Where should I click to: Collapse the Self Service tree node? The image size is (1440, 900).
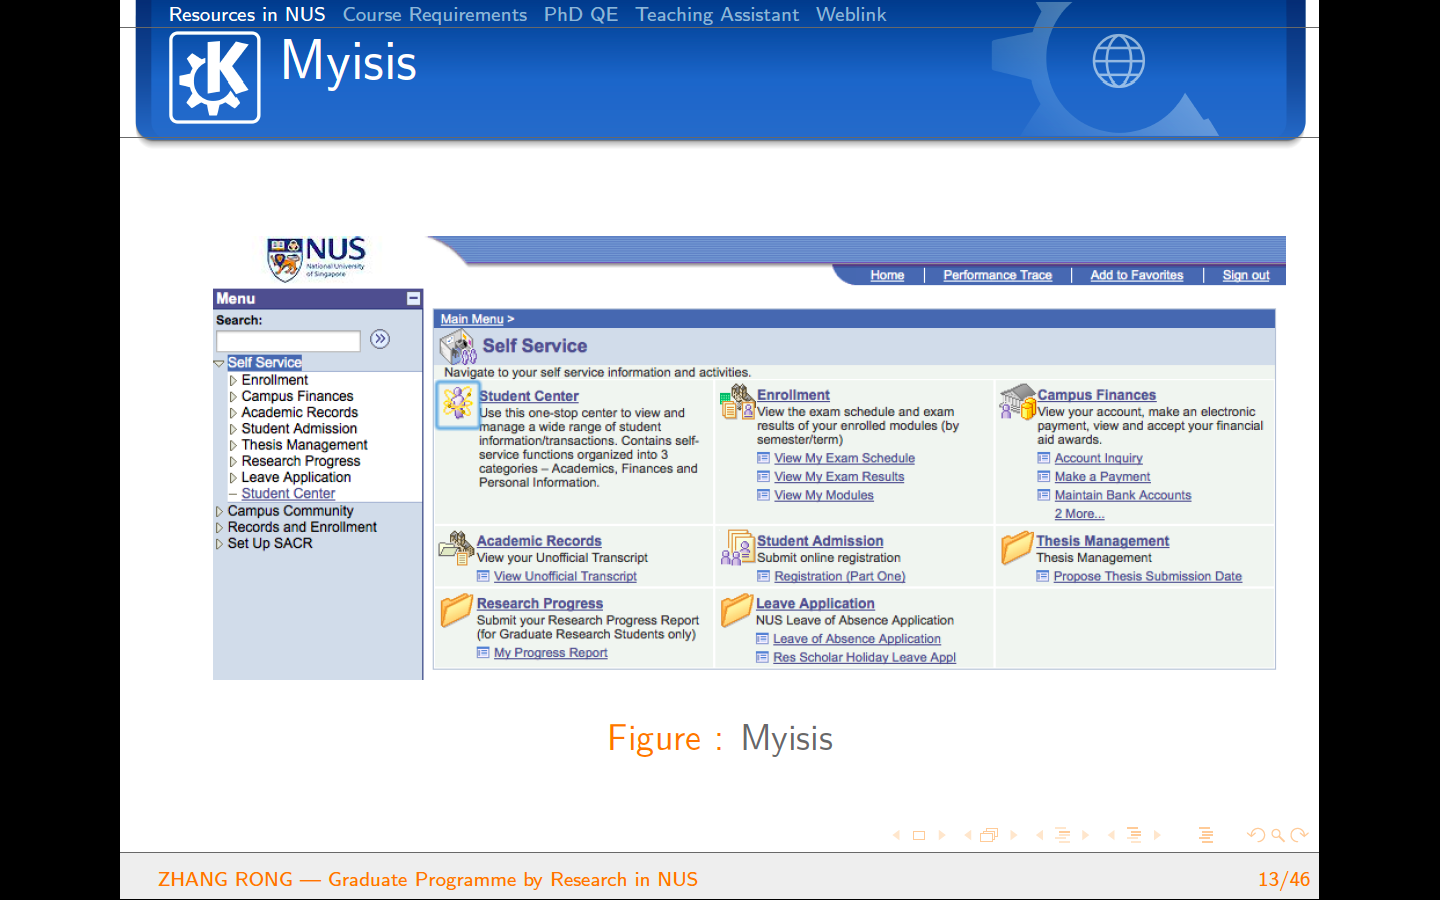pyautogui.click(x=219, y=363)
